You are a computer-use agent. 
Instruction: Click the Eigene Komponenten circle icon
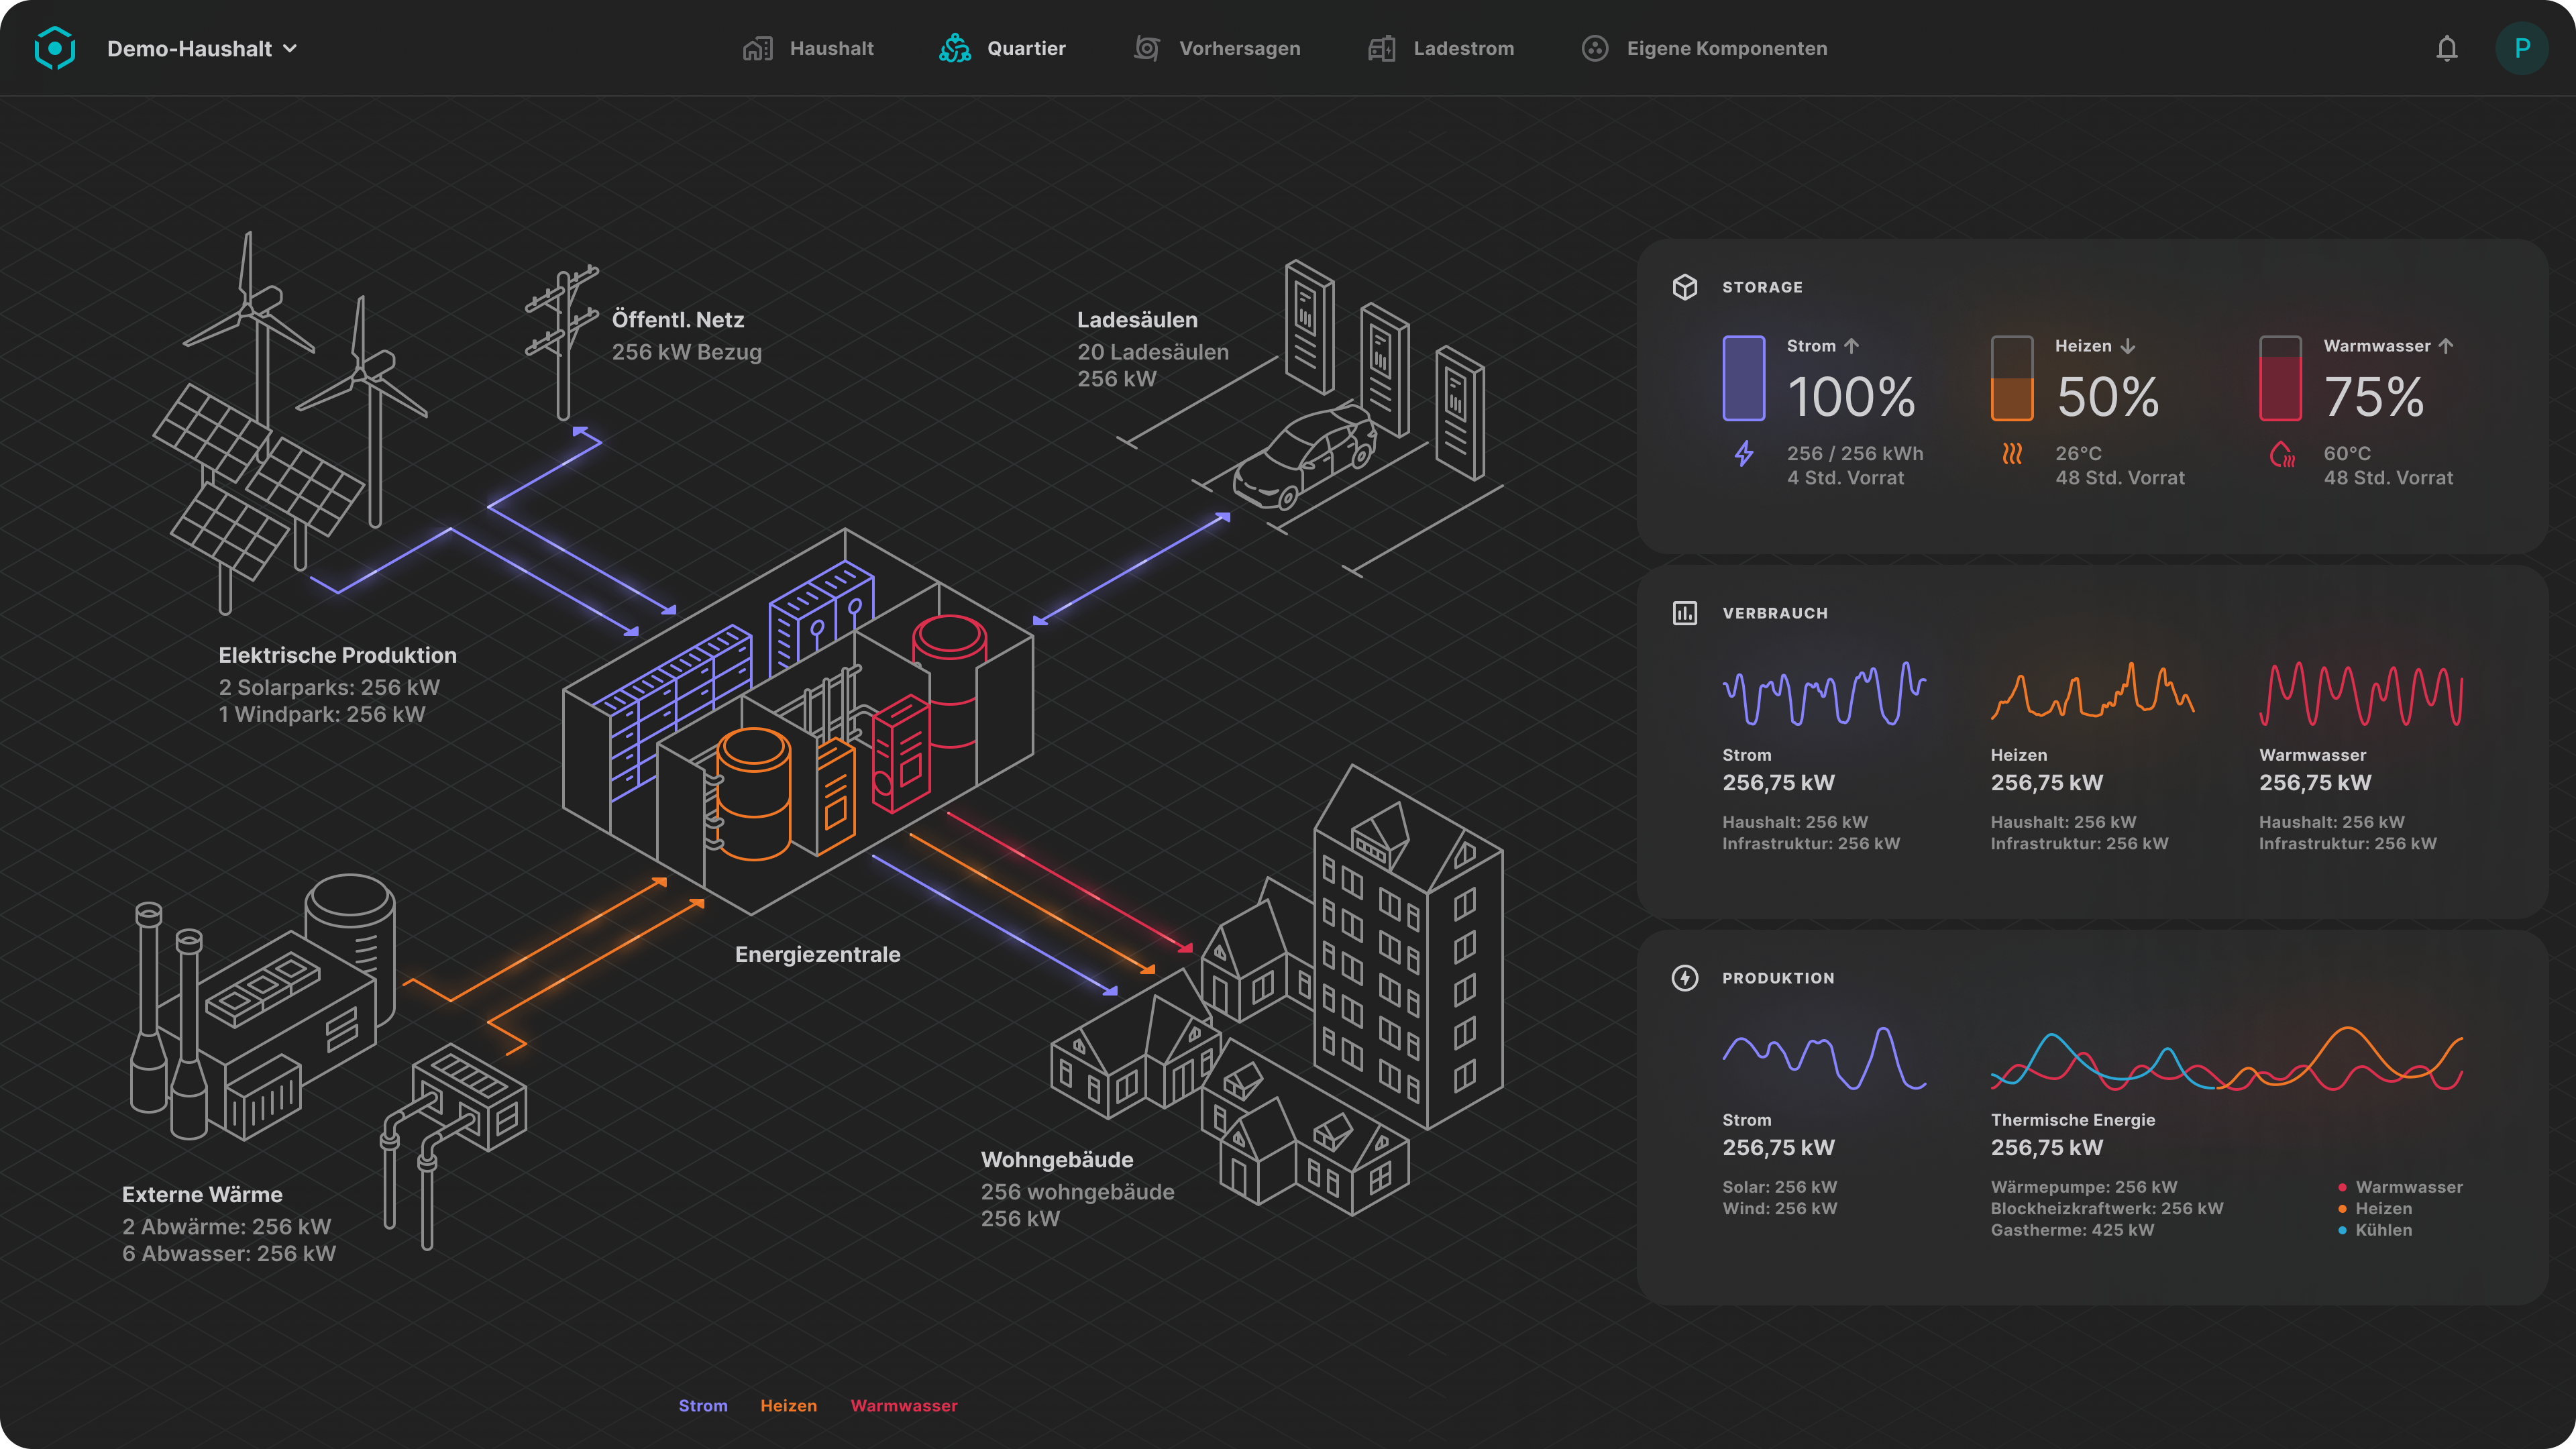coord(1595,48)
